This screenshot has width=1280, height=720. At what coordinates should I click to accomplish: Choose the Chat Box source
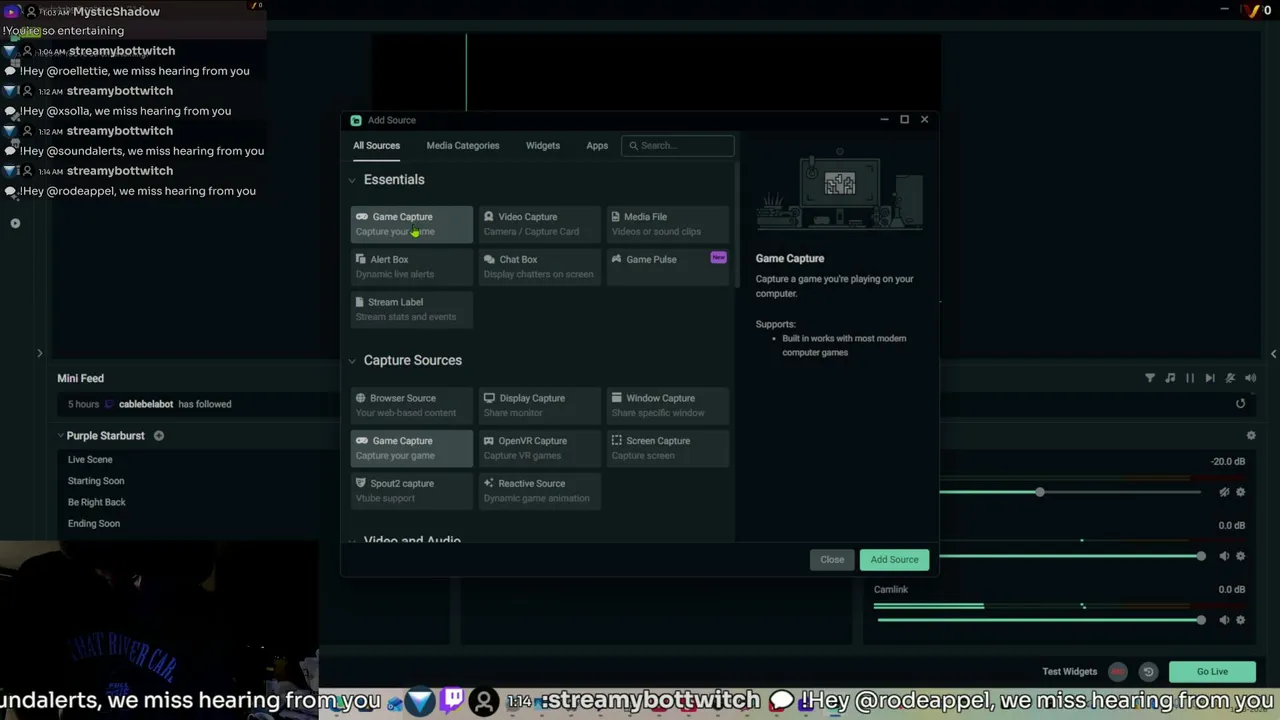539,266
